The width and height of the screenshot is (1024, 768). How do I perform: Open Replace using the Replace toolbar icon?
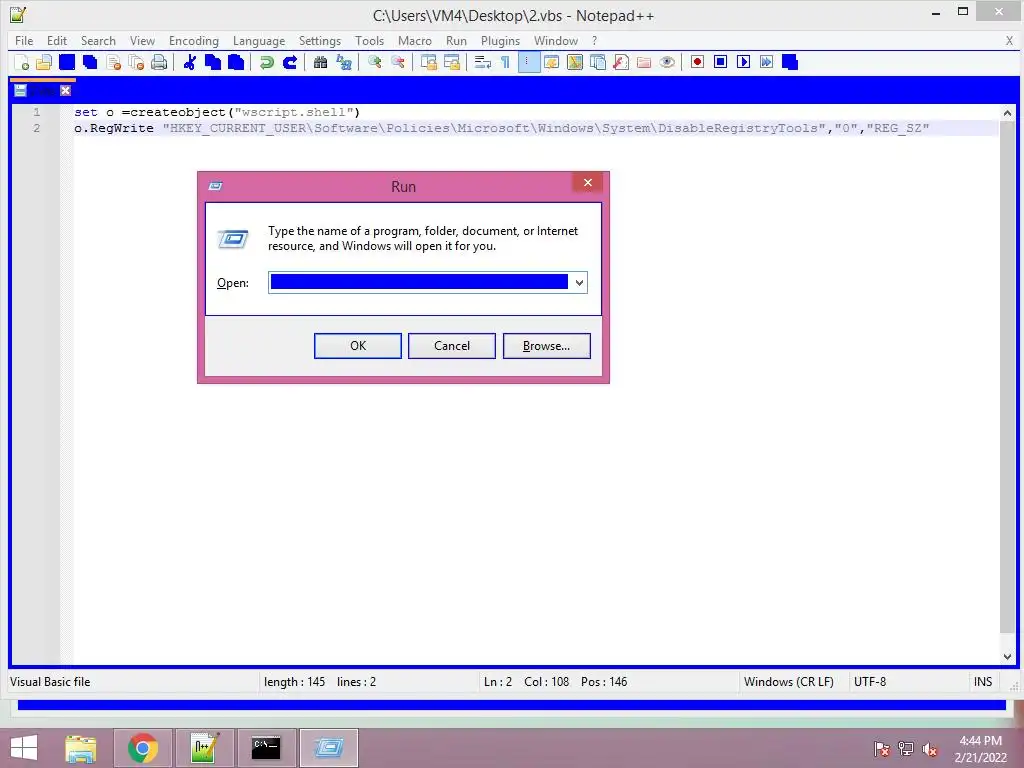coord(344,62)
